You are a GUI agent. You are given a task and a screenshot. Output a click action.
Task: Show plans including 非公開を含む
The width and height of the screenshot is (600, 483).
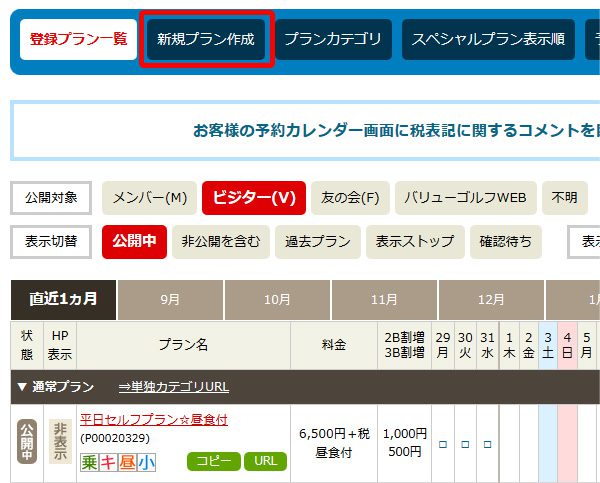pos(221,242)
